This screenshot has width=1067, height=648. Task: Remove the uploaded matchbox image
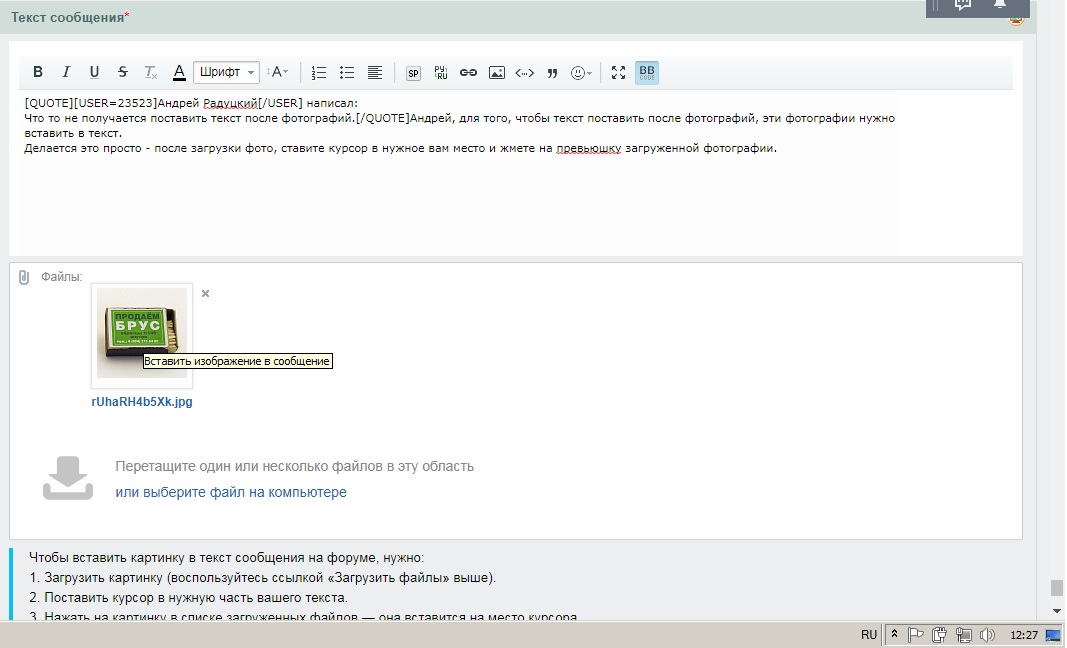pyautogui.click(x=205, y=293)
